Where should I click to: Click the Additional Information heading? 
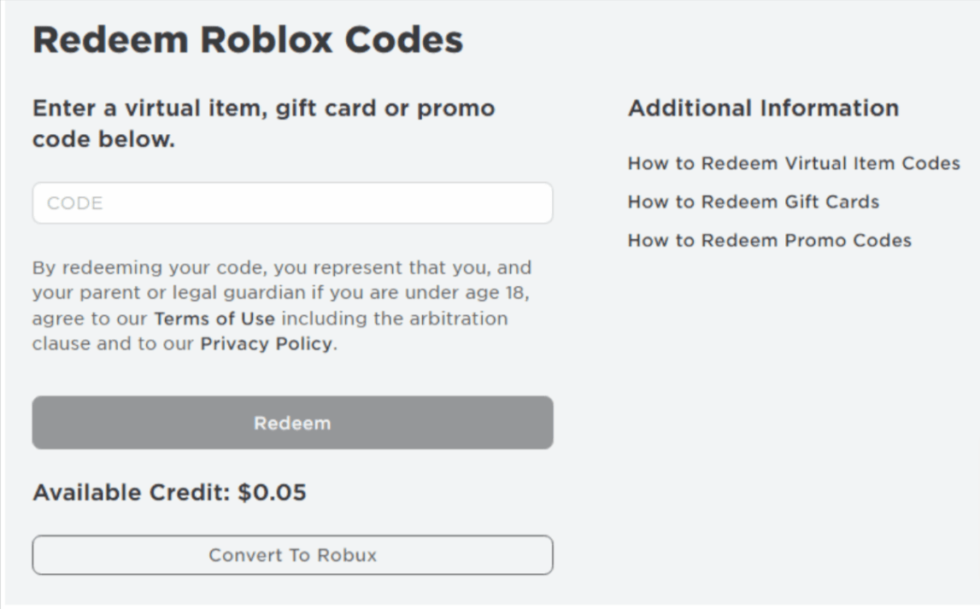(x=763, y=107)
